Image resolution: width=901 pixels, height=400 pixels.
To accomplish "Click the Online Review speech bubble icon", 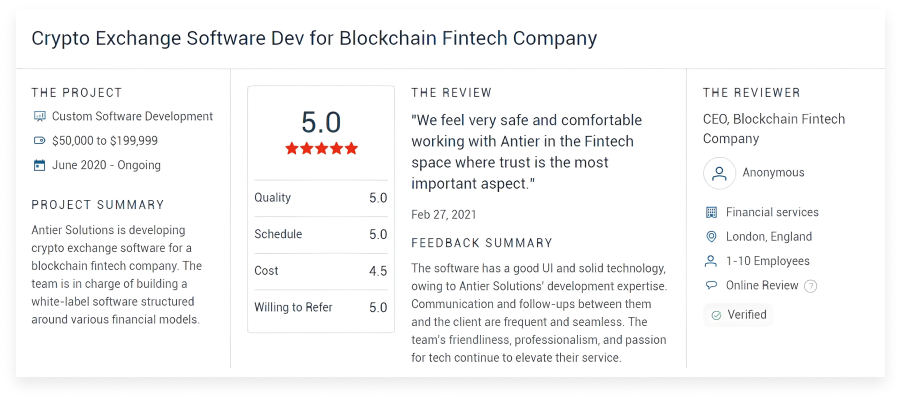I will pos(711,286).
